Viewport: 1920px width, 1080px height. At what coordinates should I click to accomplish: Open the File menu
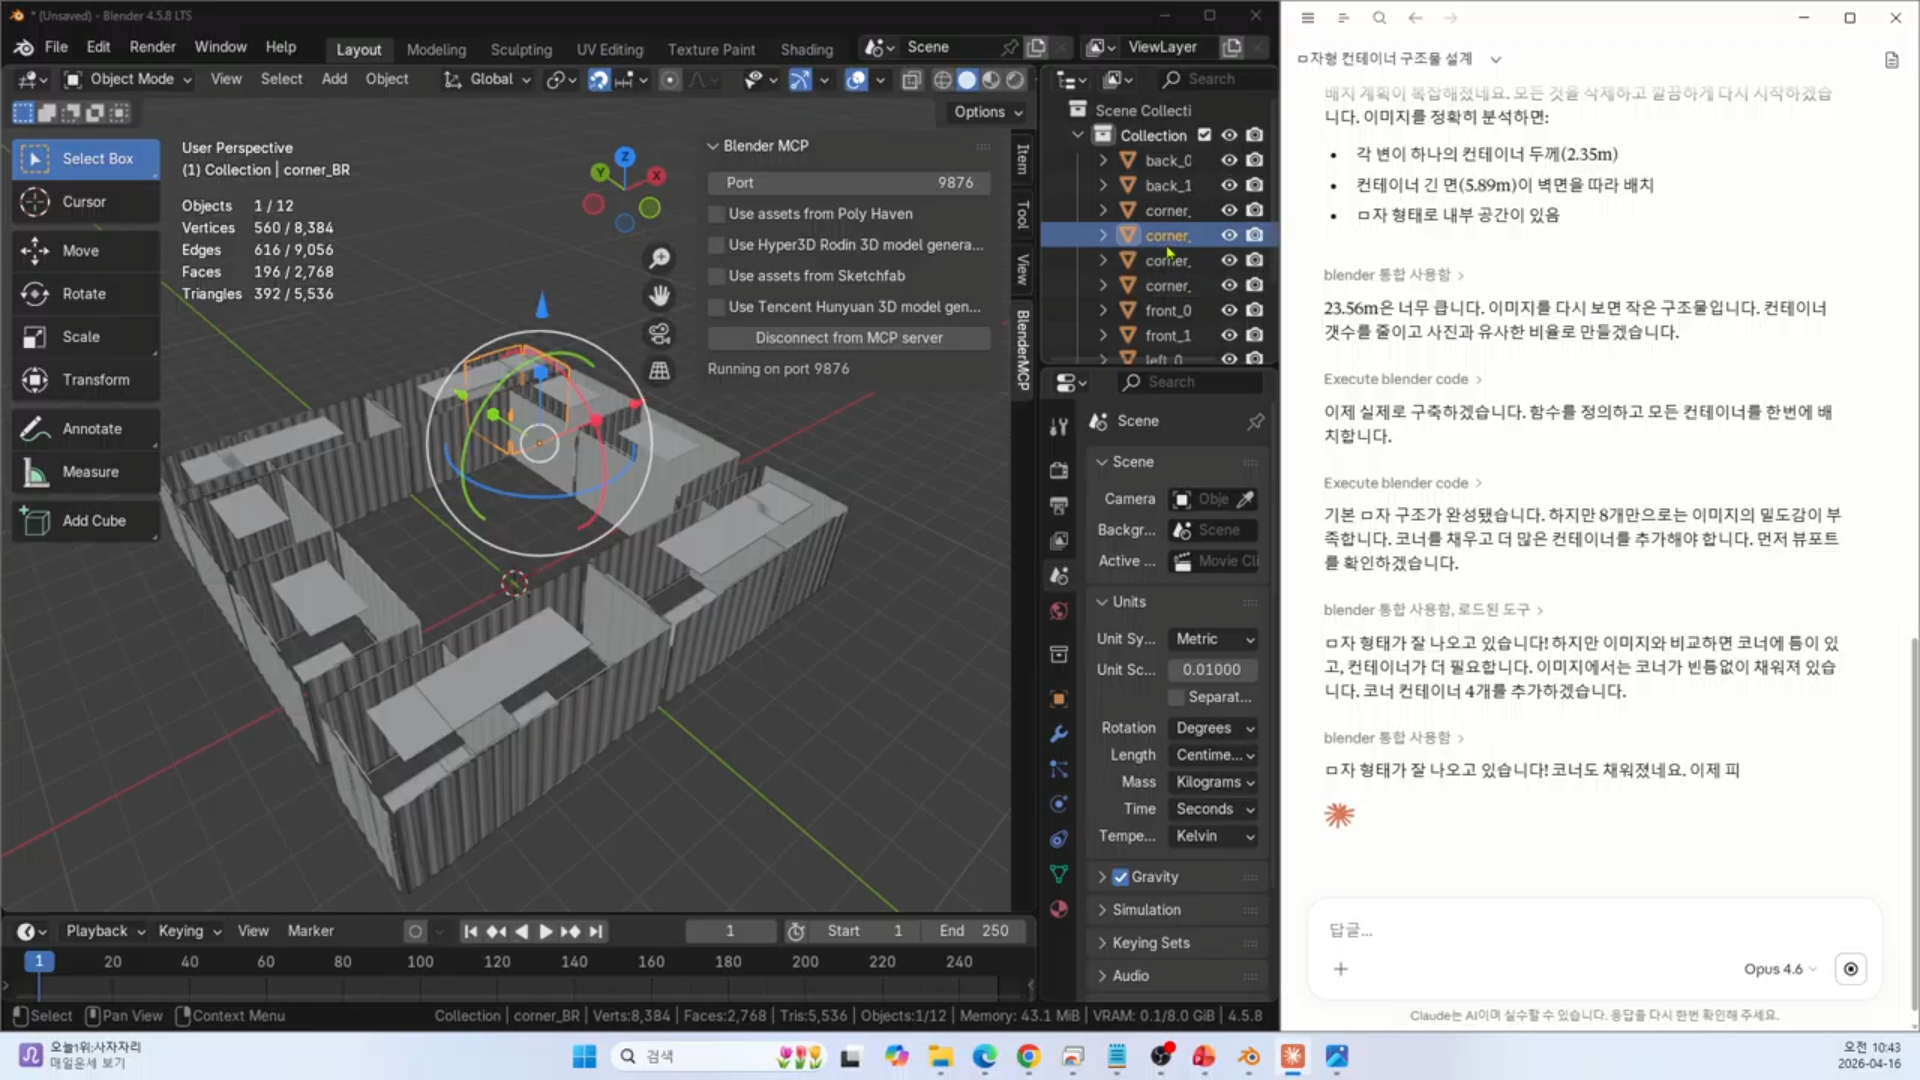coord(56,47)
